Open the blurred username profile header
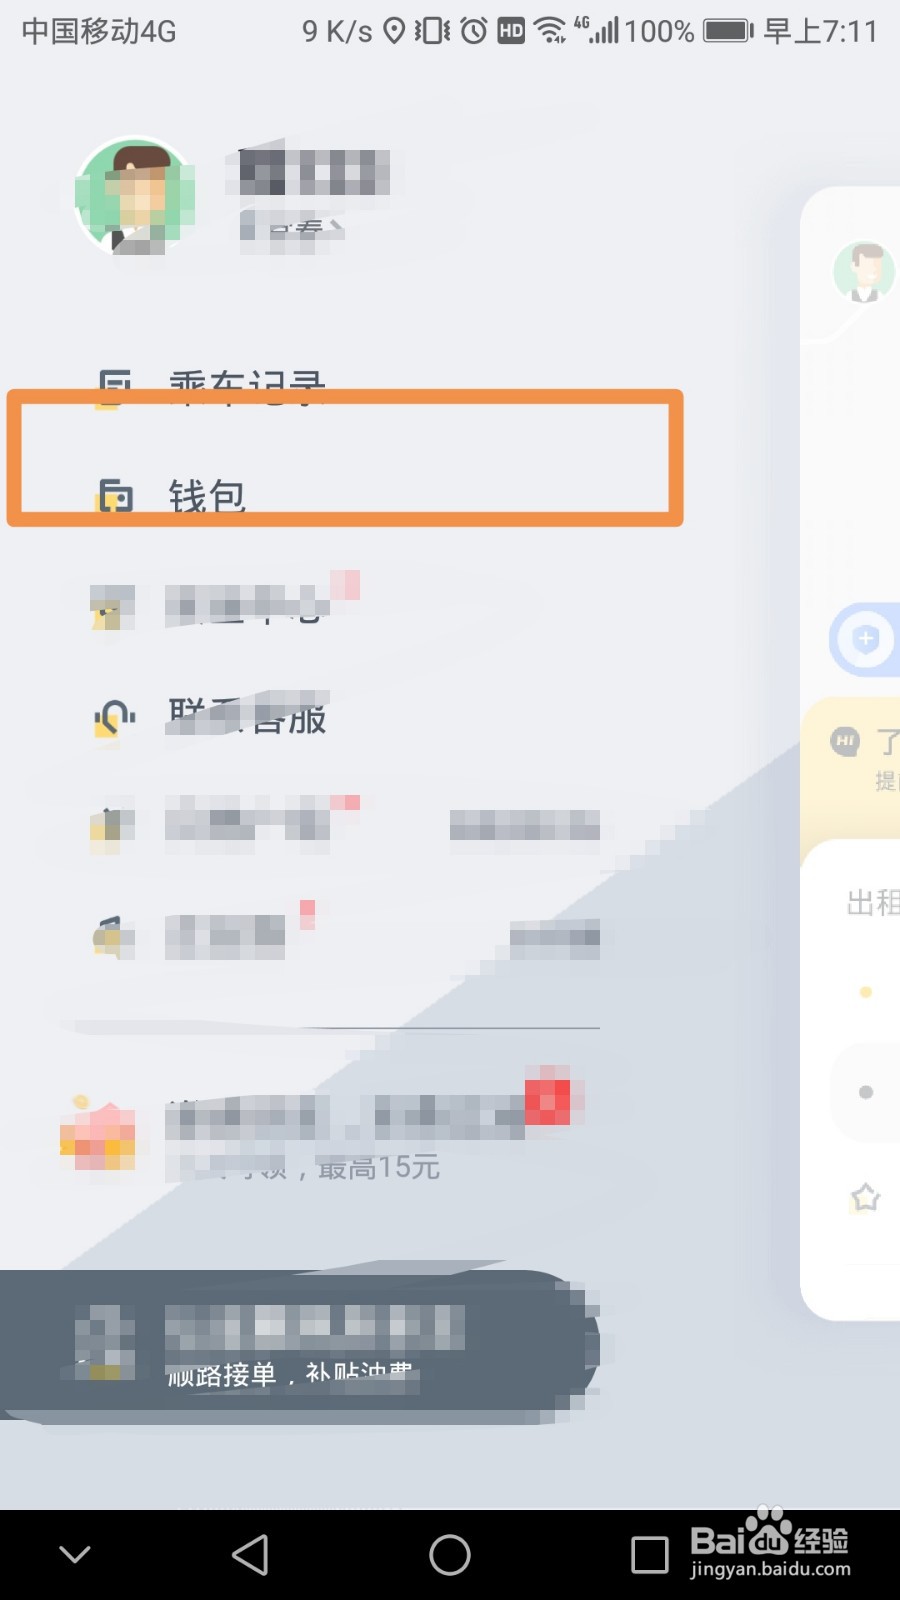Image resolution: width=900 pixels, height=1600 pixels. click(313, 195)
